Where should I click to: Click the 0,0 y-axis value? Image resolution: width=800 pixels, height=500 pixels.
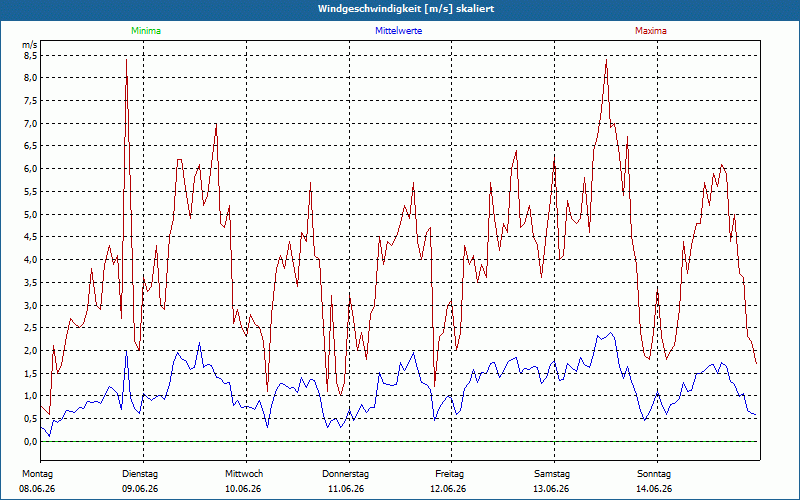point(31,441)
